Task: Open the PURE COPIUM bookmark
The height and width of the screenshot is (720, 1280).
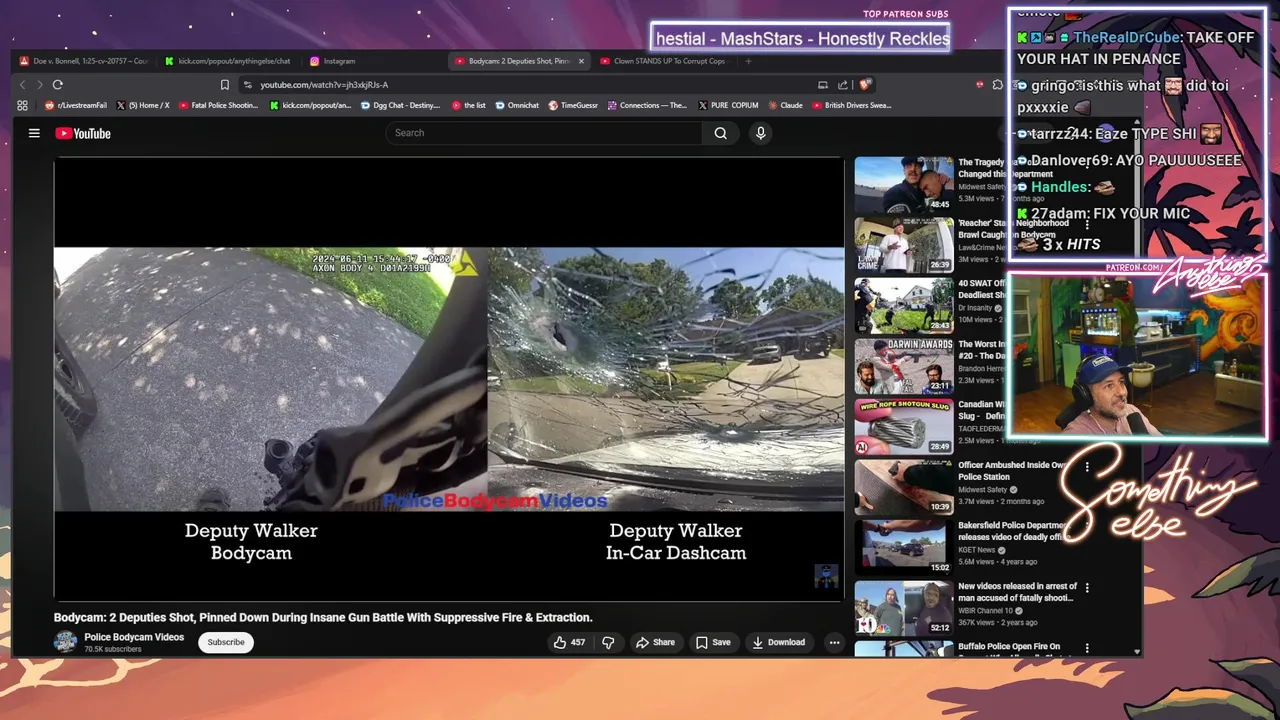Action: [x=728, y=105]
